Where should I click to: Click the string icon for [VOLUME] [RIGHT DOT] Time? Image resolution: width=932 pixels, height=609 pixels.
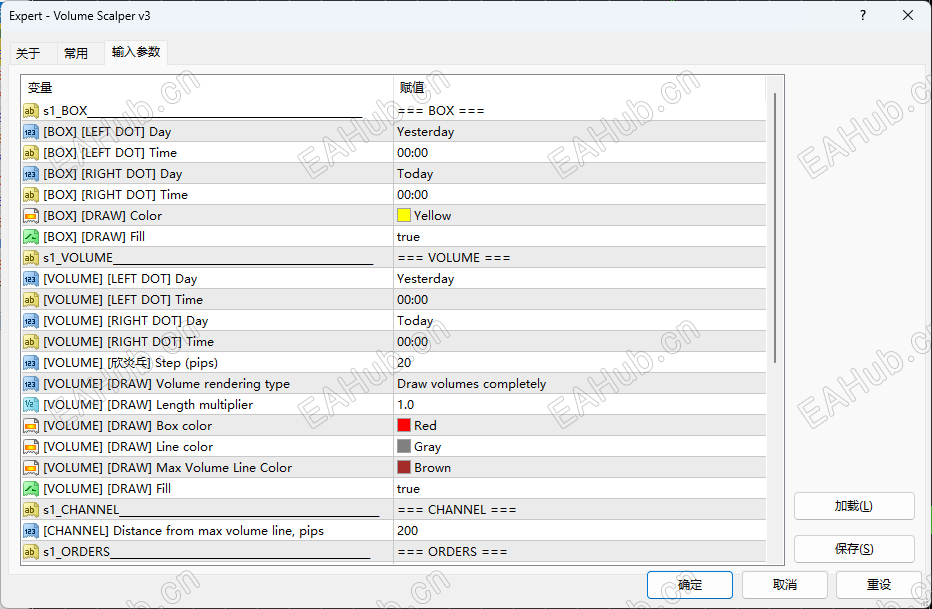(x=31, y=342)
